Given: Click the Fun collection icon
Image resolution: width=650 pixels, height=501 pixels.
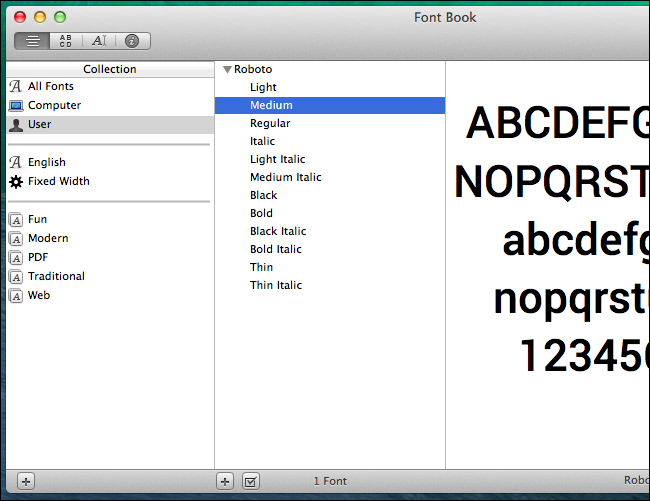Looking at the screenshot, I should [16, 220].
